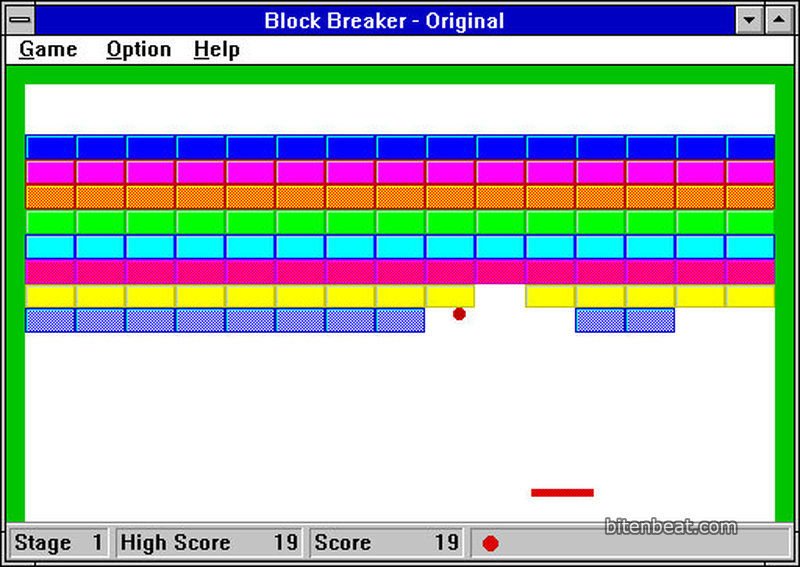Click the rightmost yellow brick
This screenshot has height=567, width=800.
click(x=750, y=296)
